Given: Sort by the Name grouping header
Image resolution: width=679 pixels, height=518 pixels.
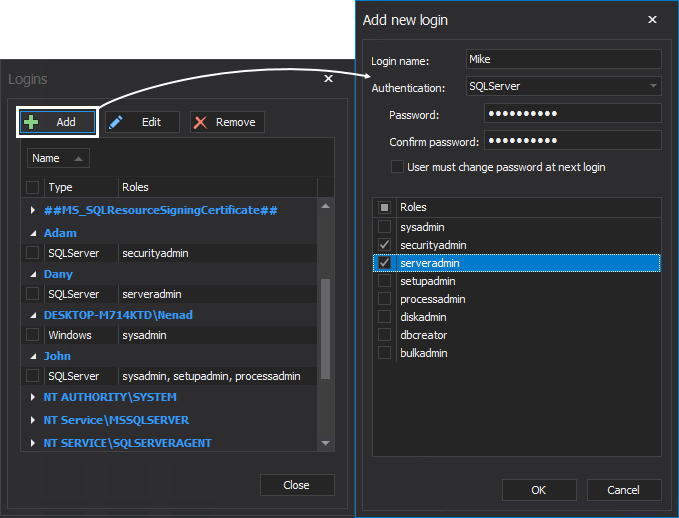Looking at the screenshot, I should 58,158.
